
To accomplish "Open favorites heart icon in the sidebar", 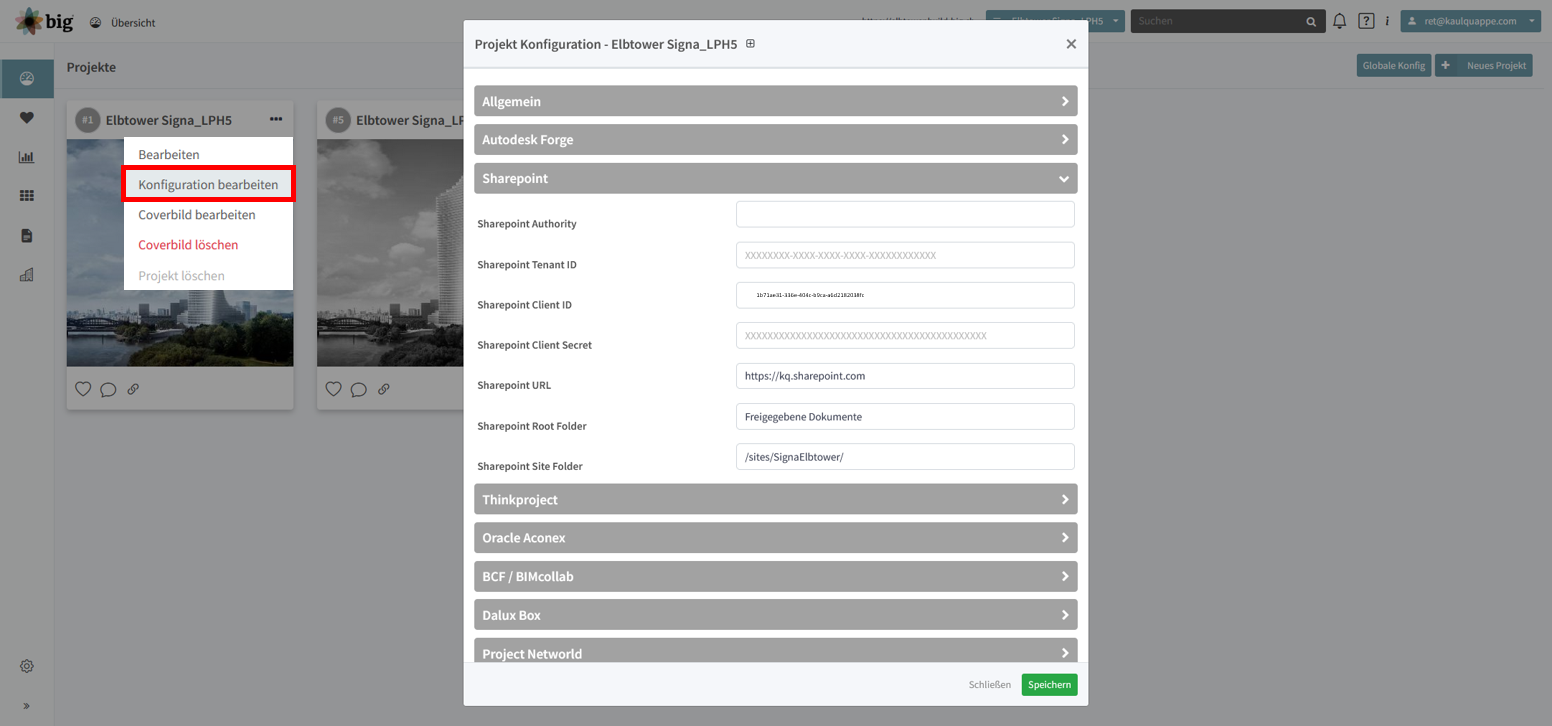I will click(27, 118).
